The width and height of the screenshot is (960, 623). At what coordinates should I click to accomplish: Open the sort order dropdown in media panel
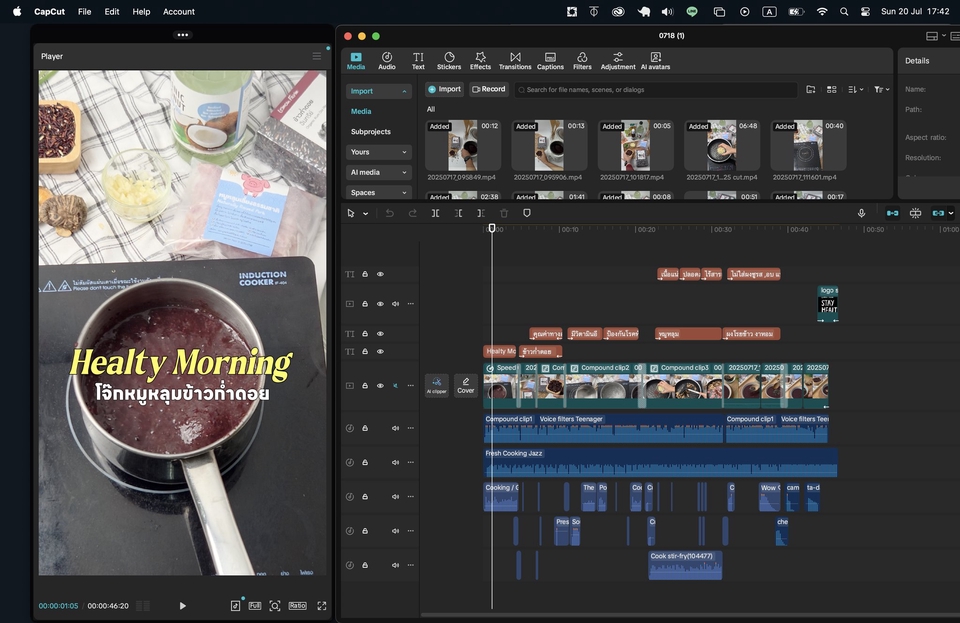click(856, 89)
